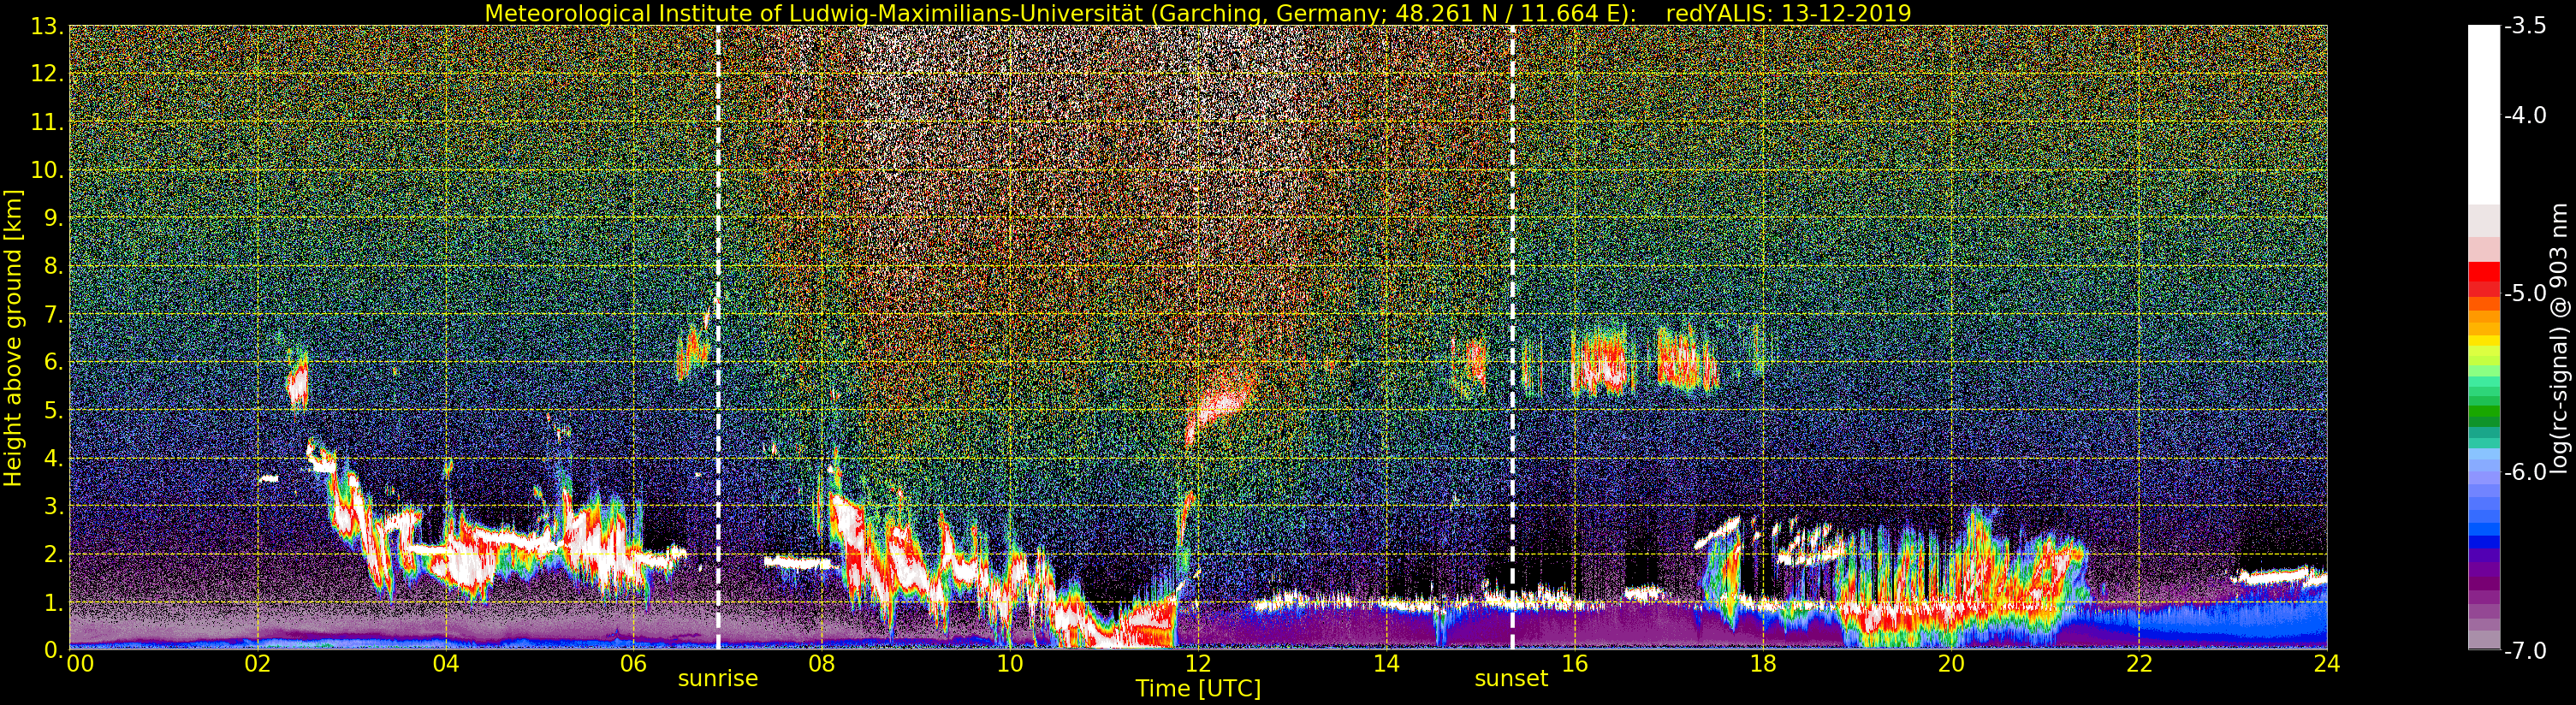Screen dimensions: 2576x705
Task: Click the colorbar tick '-3.5'
Action: point(2526,26)
